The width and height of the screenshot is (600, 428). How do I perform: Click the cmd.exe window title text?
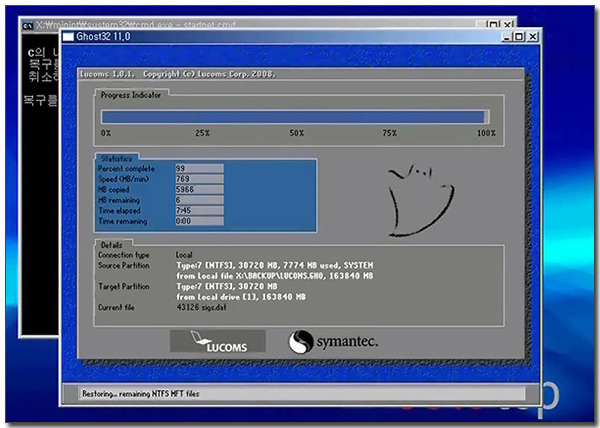pyautogui.click(x=136, y=25)
